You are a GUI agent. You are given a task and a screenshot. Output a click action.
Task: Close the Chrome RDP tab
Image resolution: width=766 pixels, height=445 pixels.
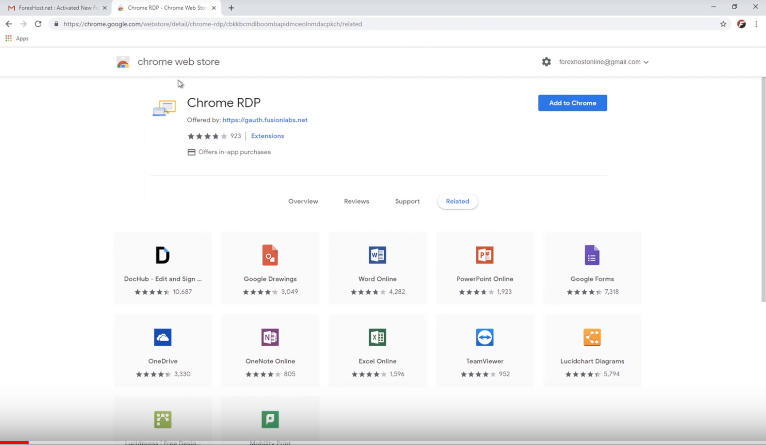coord(214,8)
